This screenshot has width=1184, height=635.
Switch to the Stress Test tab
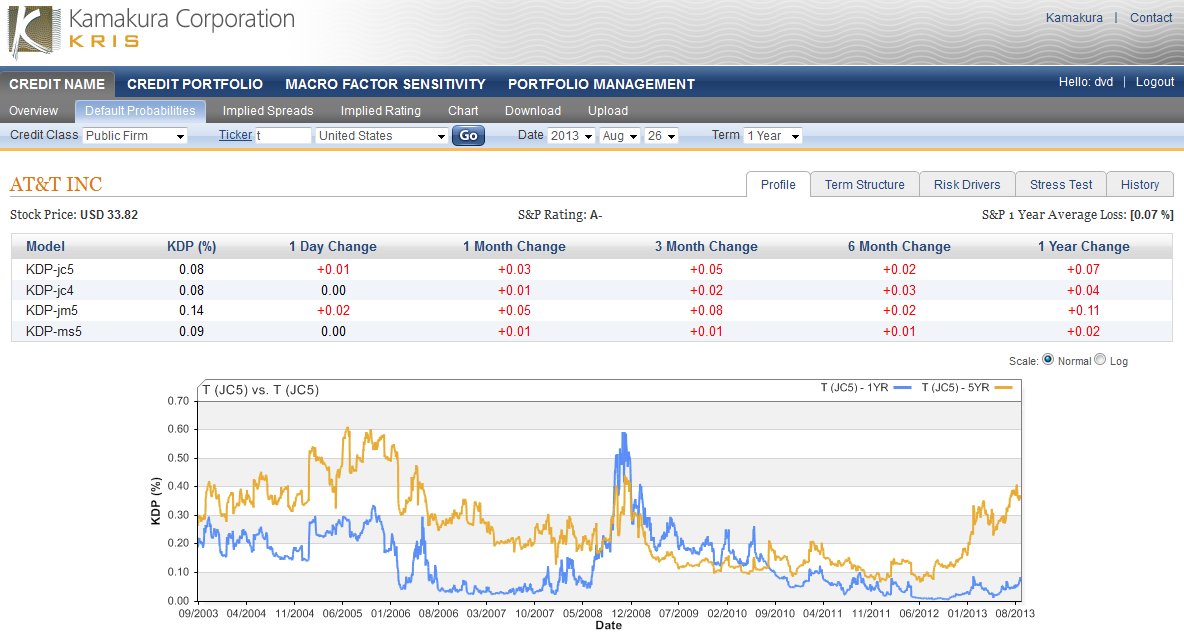click(1061, 184)
